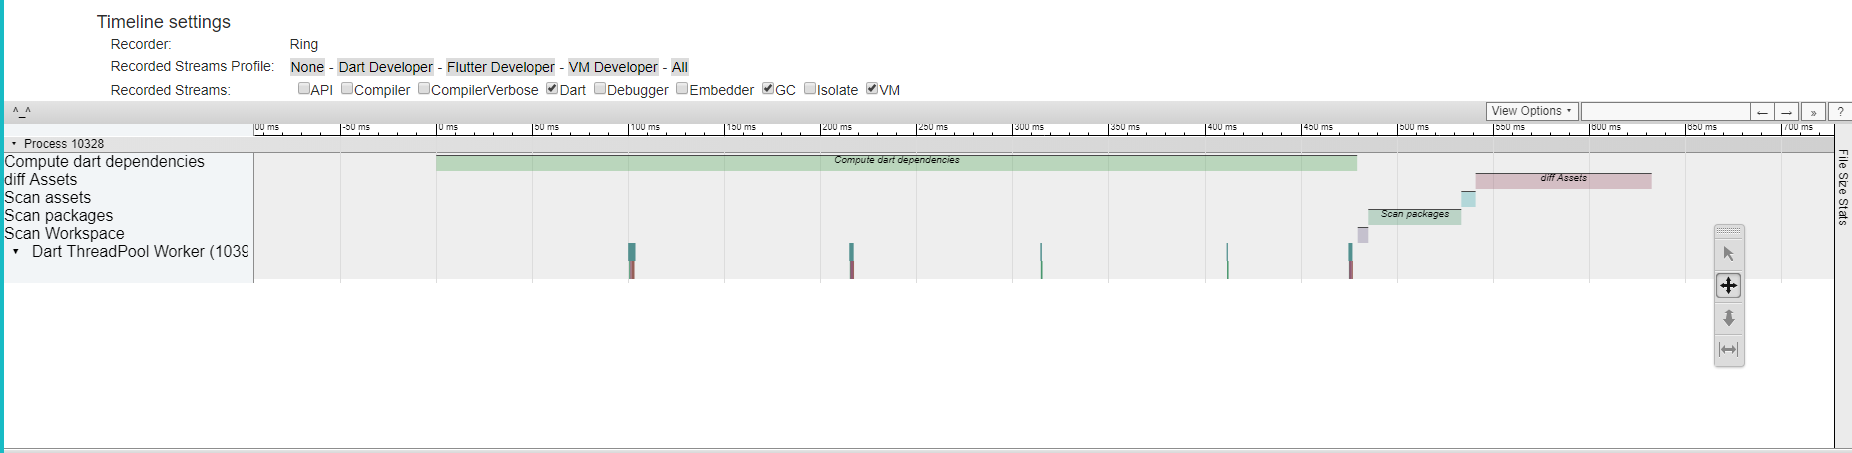Enable the Debugger stream checkbox

(600, 88)
